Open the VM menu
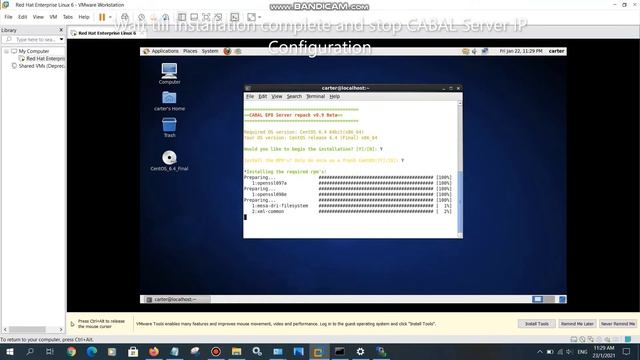The image size is (640, 360). tap(53, 17)
